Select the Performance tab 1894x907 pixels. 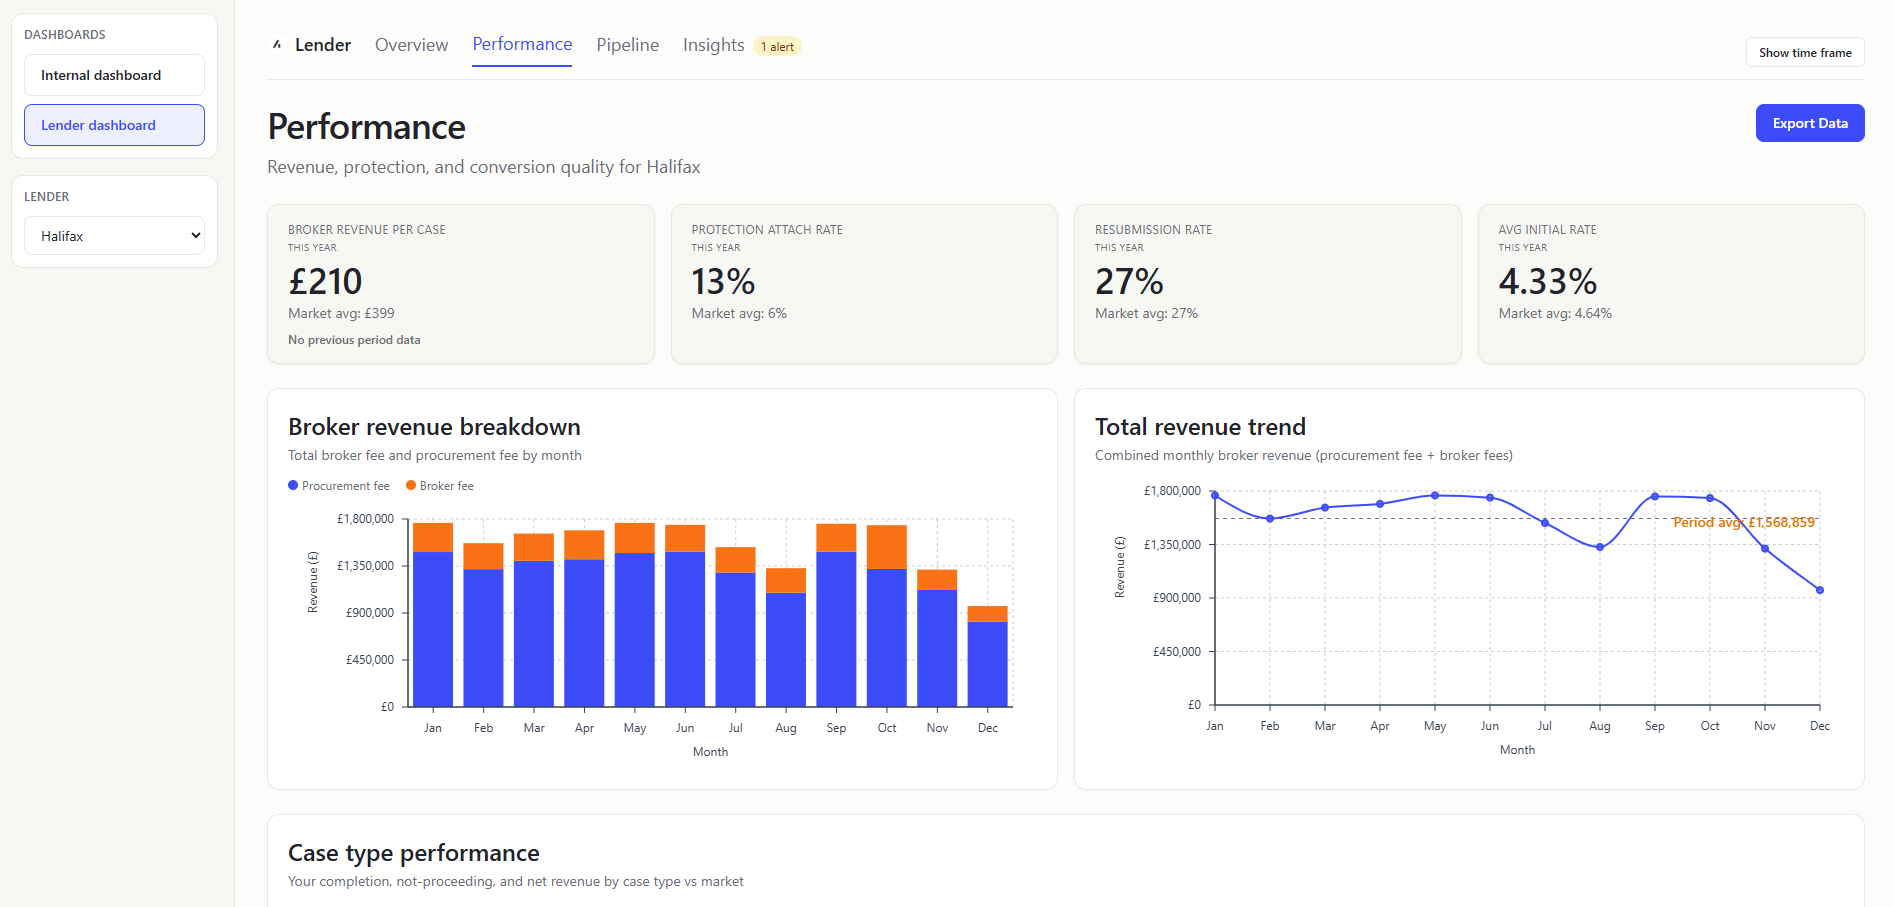[x=522, y=44]
